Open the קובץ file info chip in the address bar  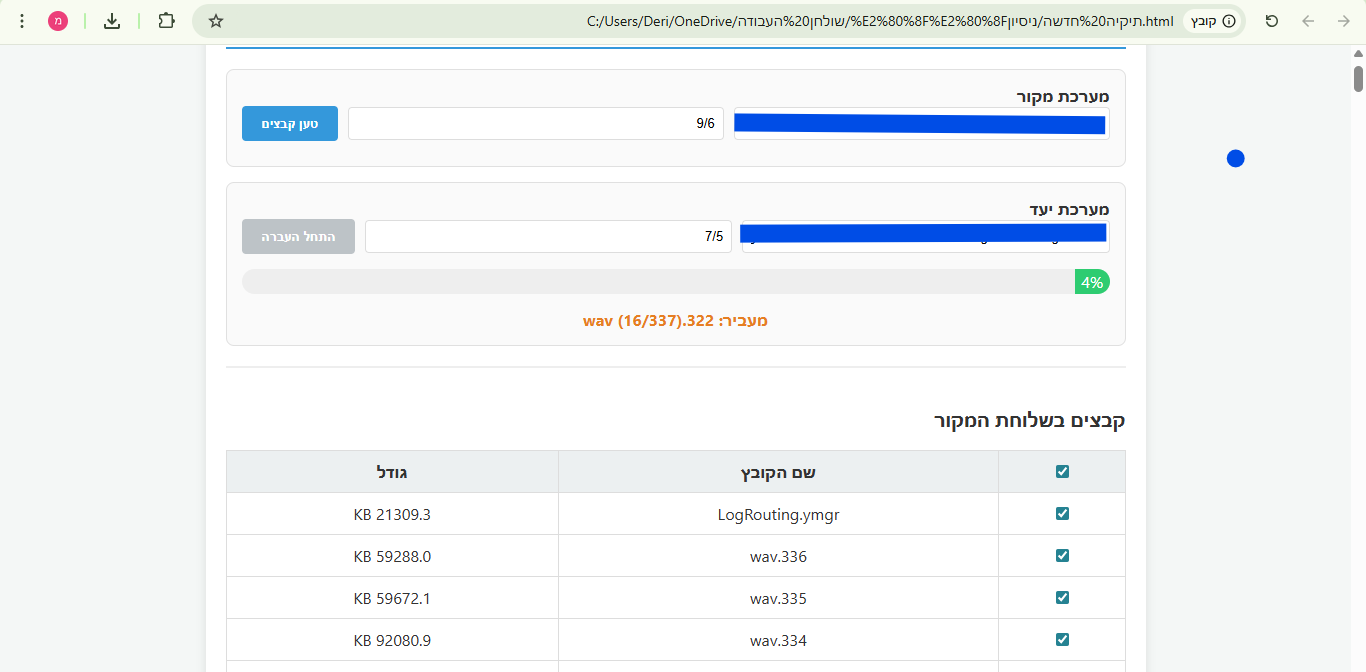(1211, 20)
